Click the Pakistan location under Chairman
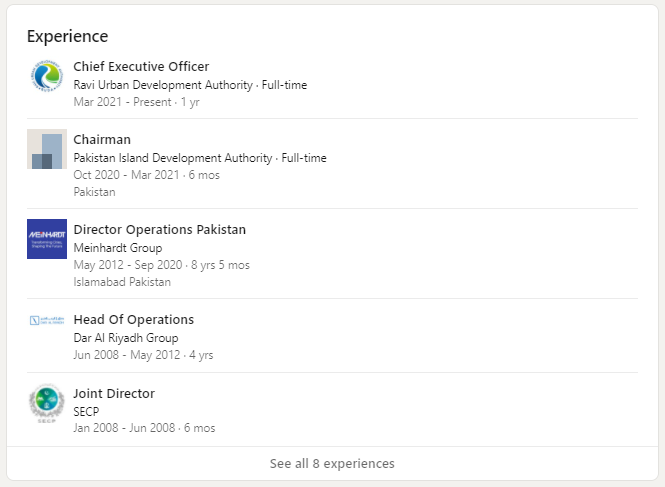665x487 pixels. tap(94, 192)
